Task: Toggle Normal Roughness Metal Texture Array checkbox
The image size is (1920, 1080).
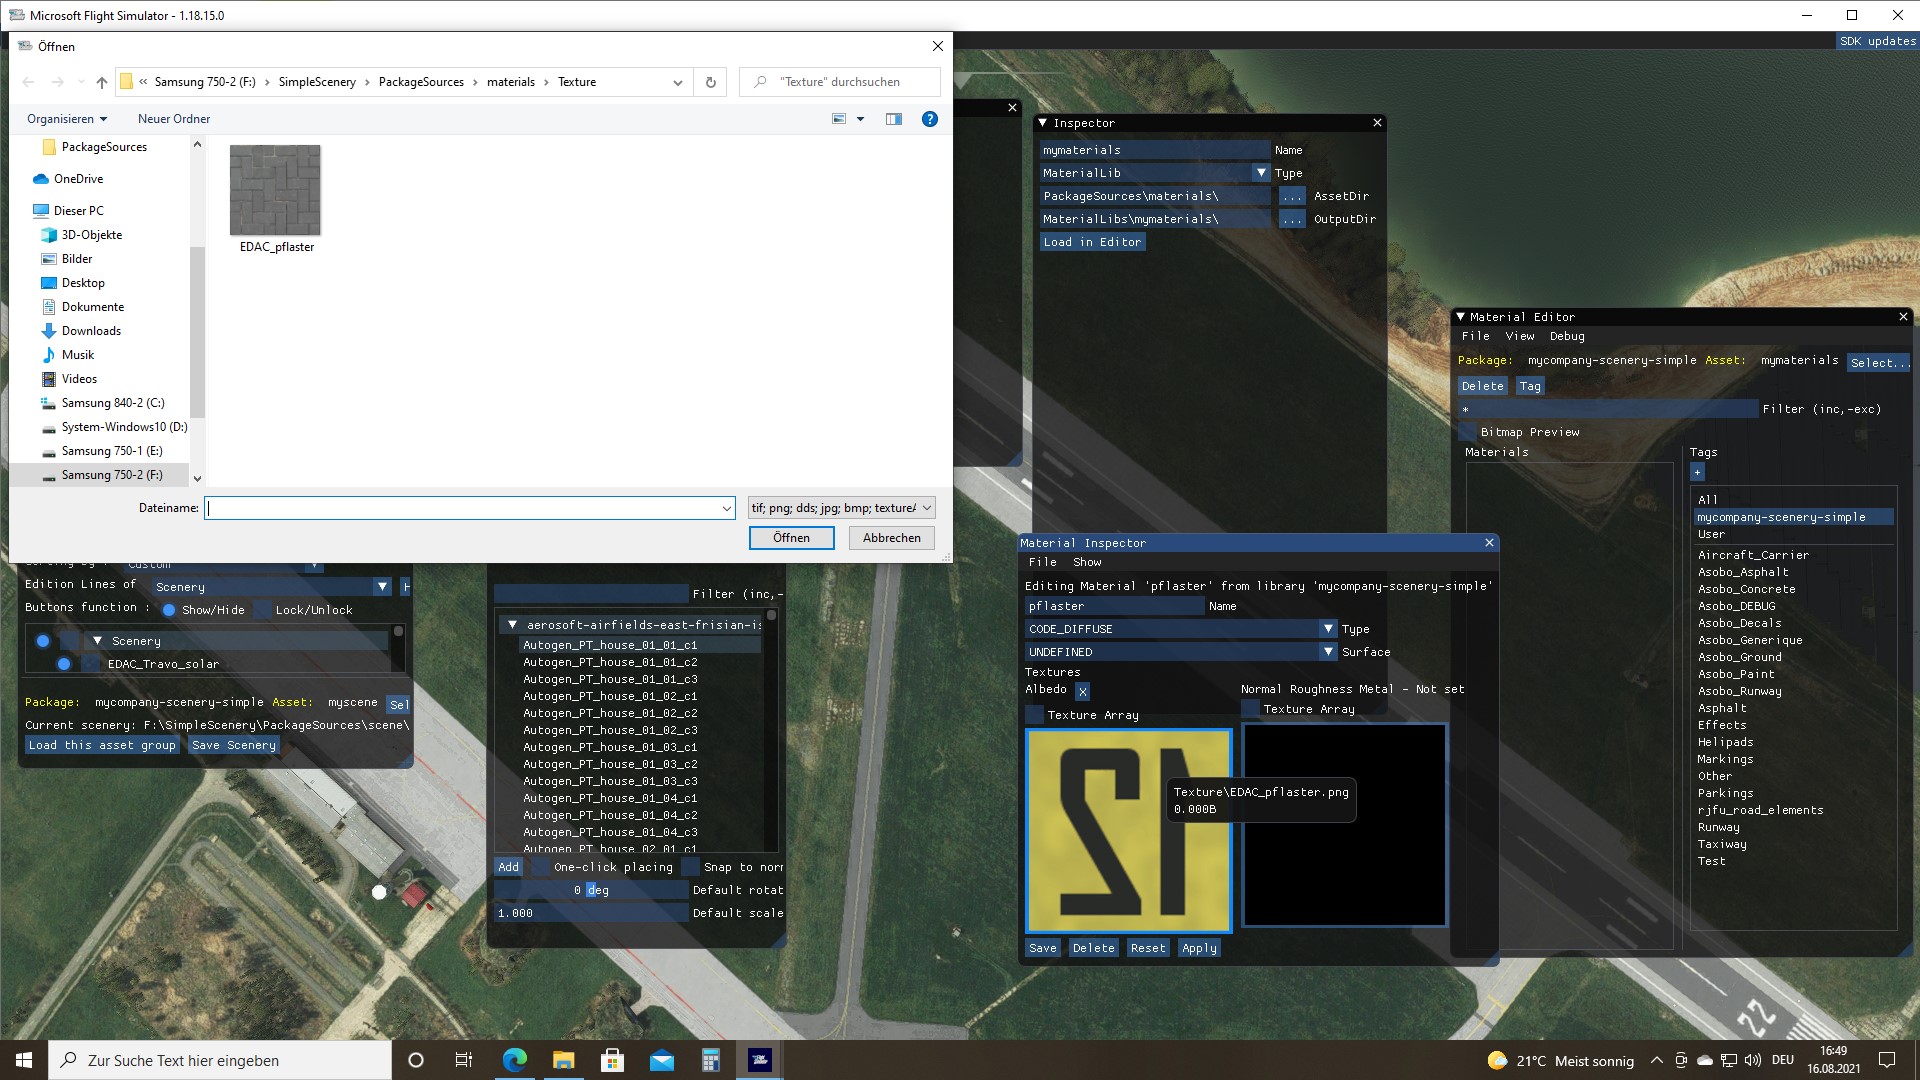Action: (1250, 709)
